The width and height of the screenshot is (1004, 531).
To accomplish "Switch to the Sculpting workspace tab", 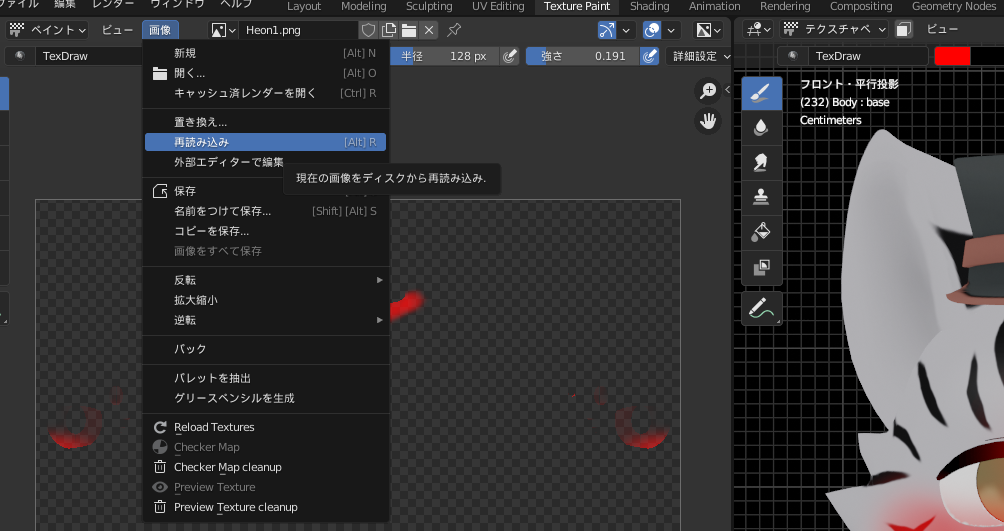I will click(429, 6).
